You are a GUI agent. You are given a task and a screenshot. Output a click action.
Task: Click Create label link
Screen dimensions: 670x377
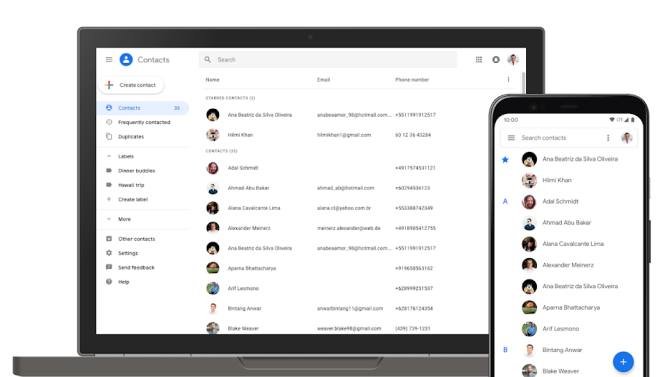pos(133,199)
